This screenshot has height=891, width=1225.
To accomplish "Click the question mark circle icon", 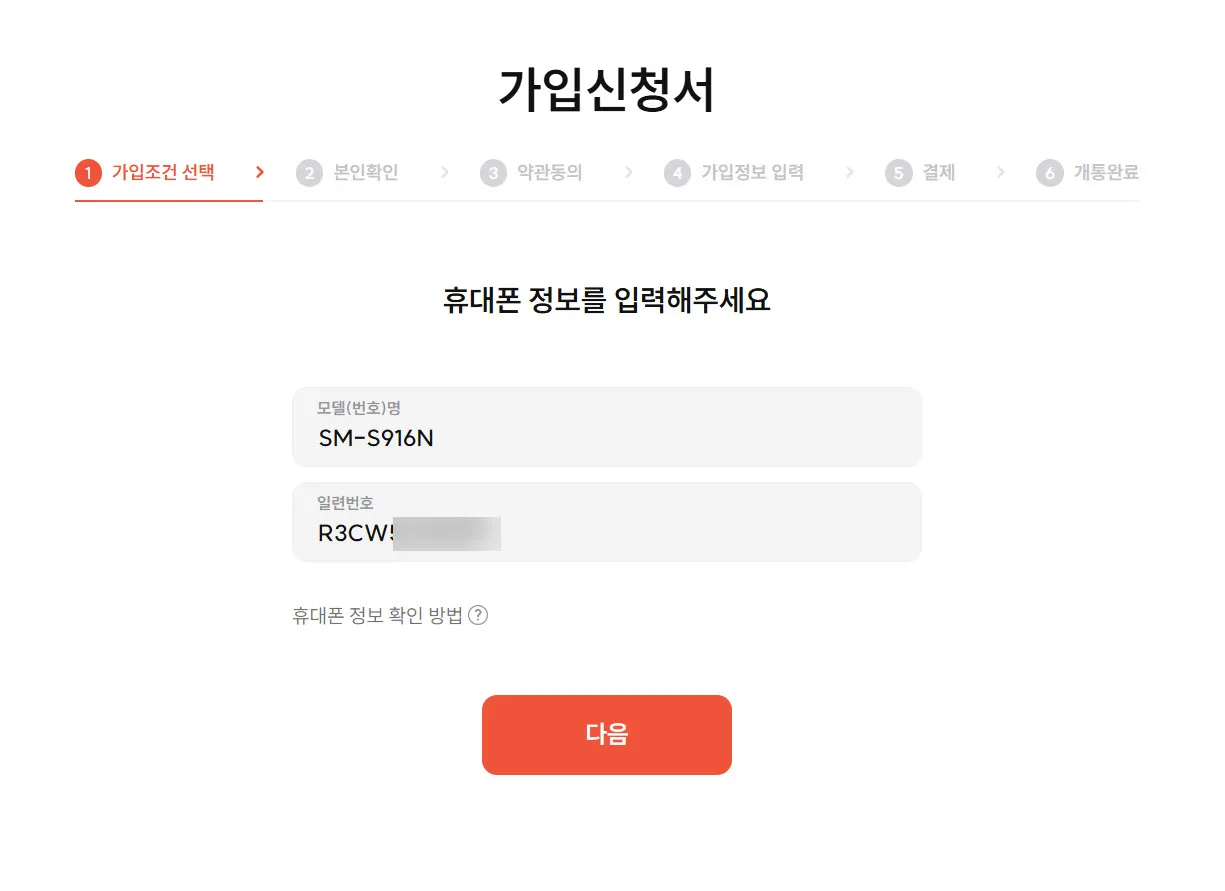I will coord(478,615).
